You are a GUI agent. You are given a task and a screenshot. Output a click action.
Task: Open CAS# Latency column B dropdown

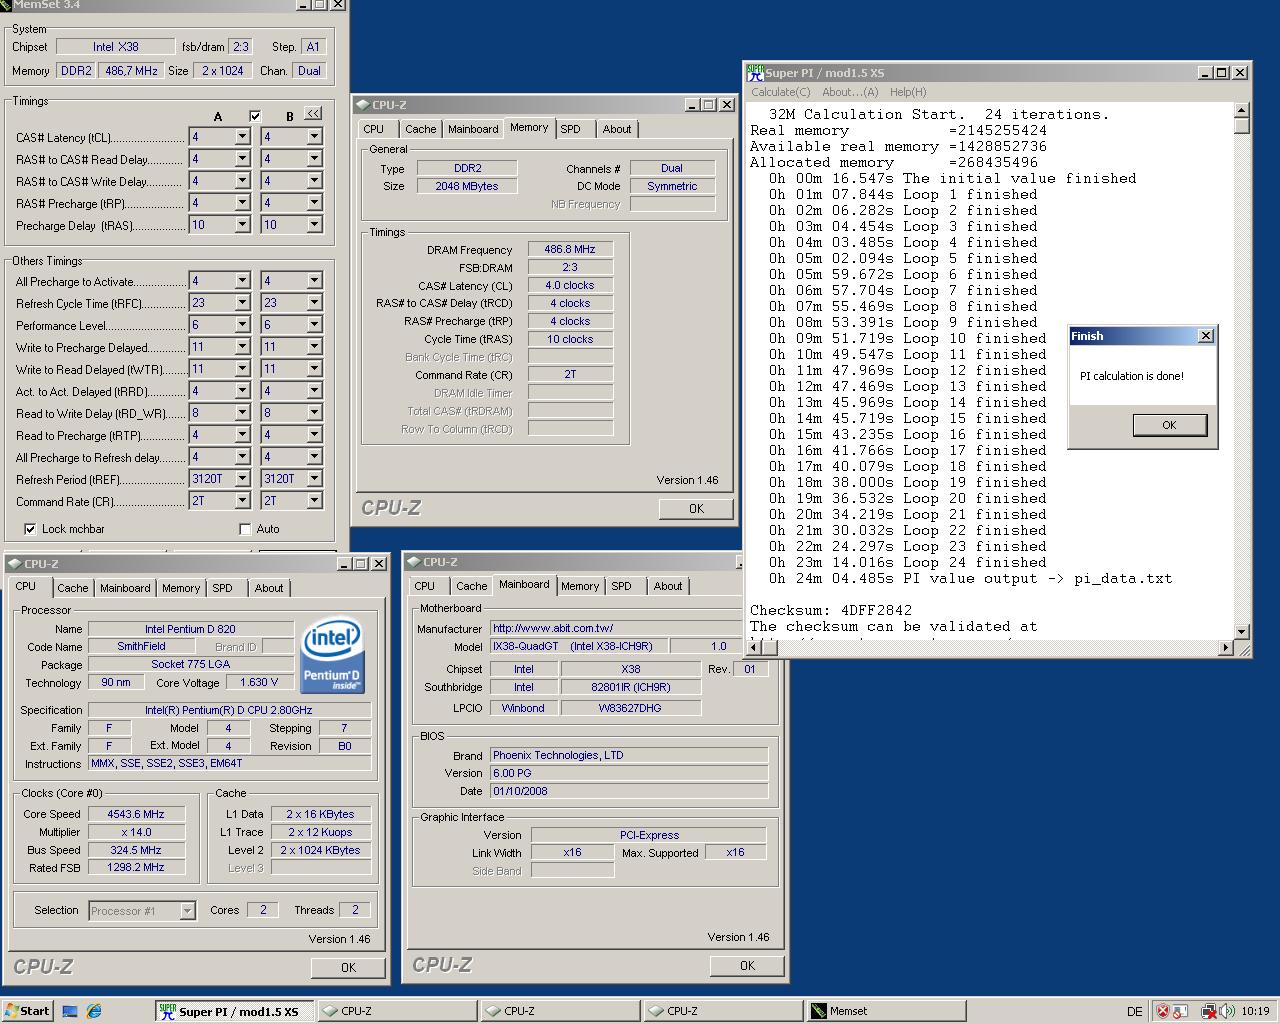tap(314, 137)
